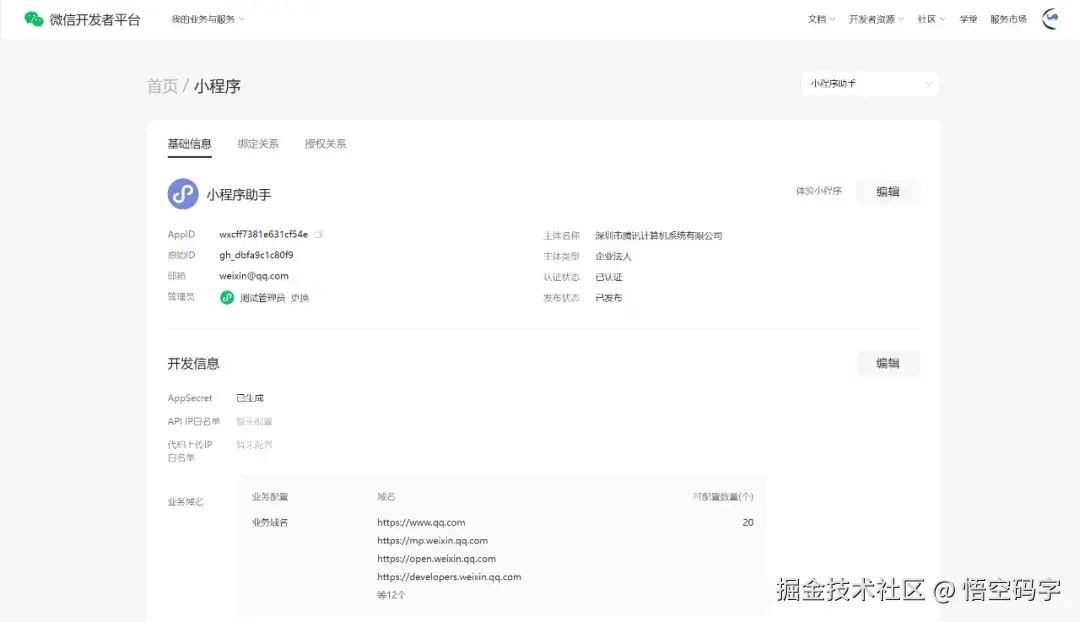Expand the 社区 menu
Viewport: 1080px width, 622px height.
click(x=931, y=19)
